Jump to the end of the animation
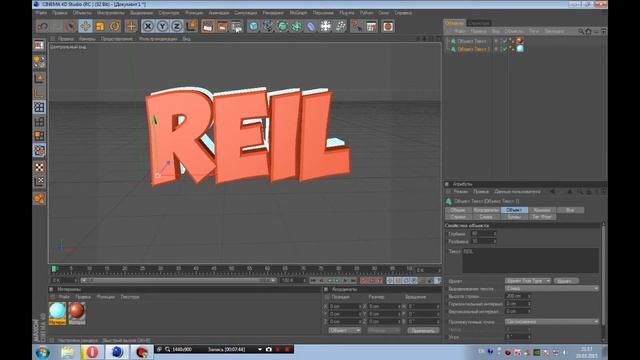The height and width of the screenshot is (360, 640). [353, 280]
